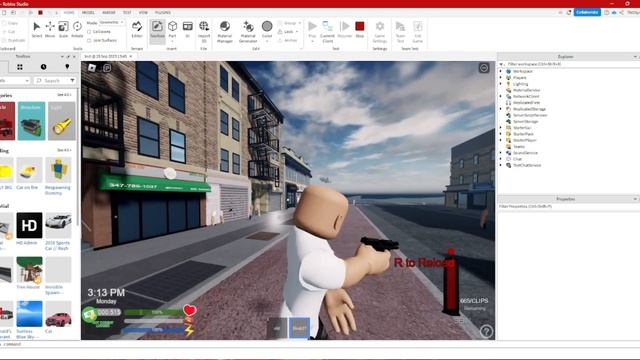Activate the Scale tool
The height and width of the screenshot is (360, 640).
click(63, 29)
